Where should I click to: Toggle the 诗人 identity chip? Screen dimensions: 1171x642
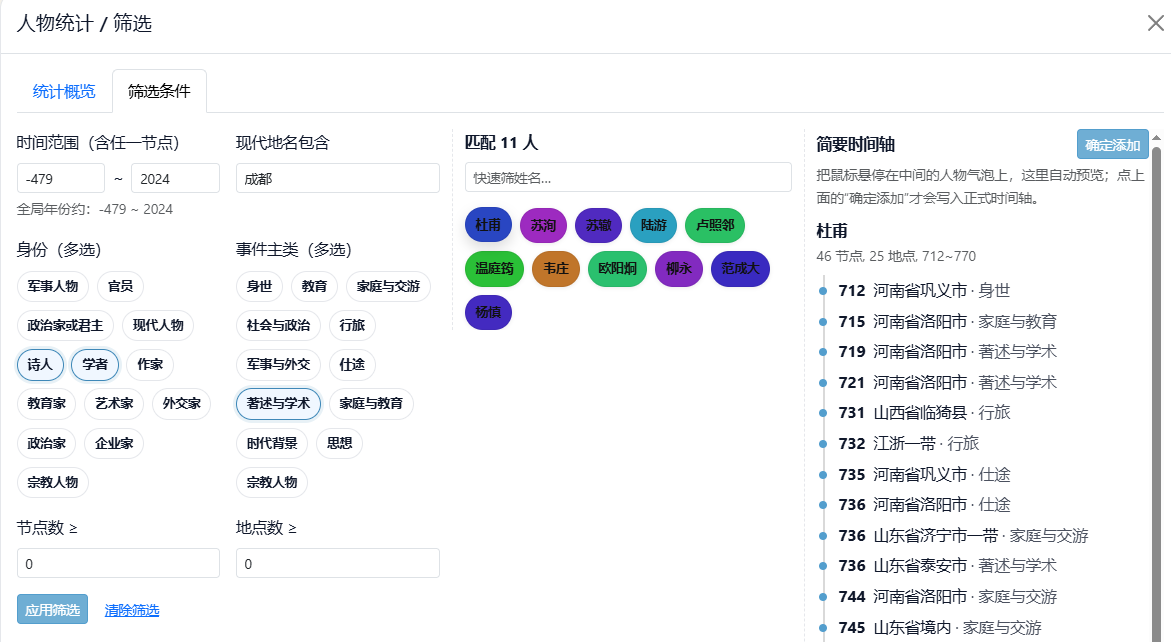click(x=40, y=365)
